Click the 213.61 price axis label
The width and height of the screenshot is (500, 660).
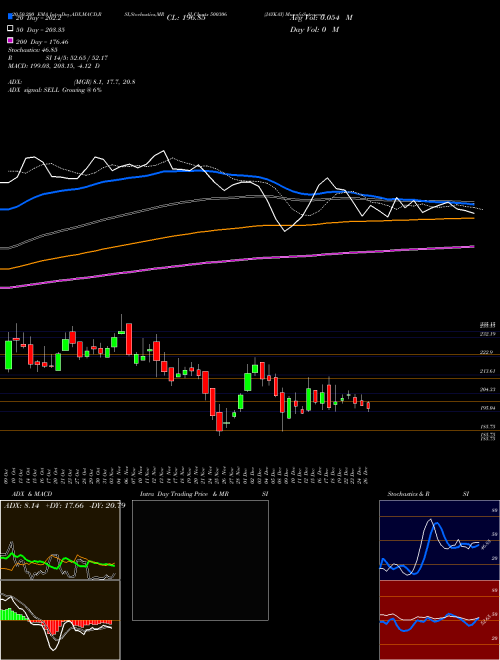488,371
